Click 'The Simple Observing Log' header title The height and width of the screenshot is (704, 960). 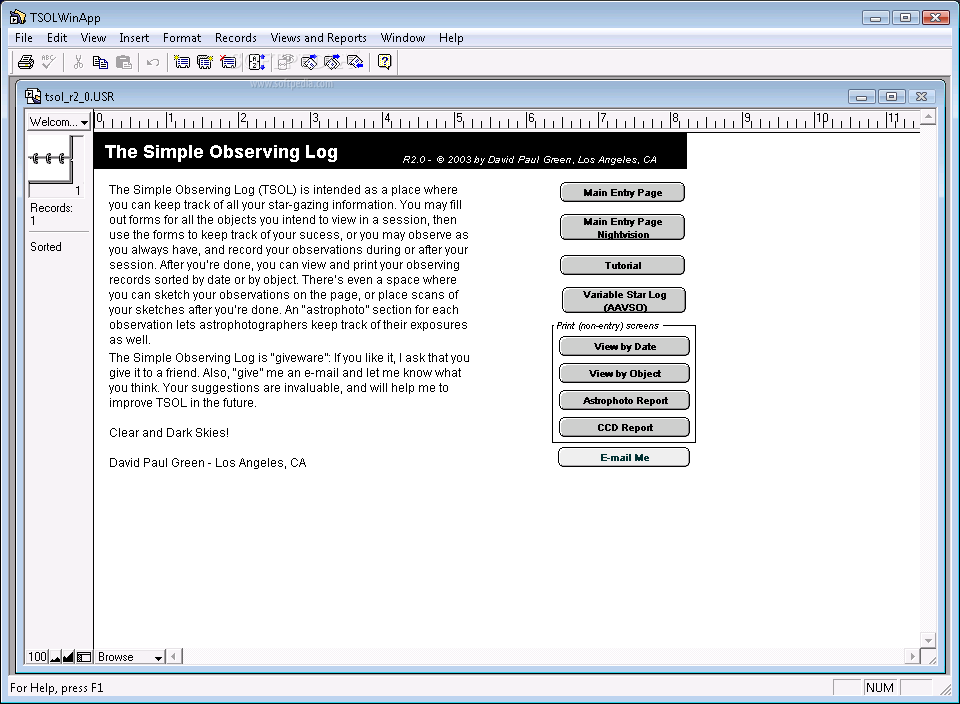point(221,152)
